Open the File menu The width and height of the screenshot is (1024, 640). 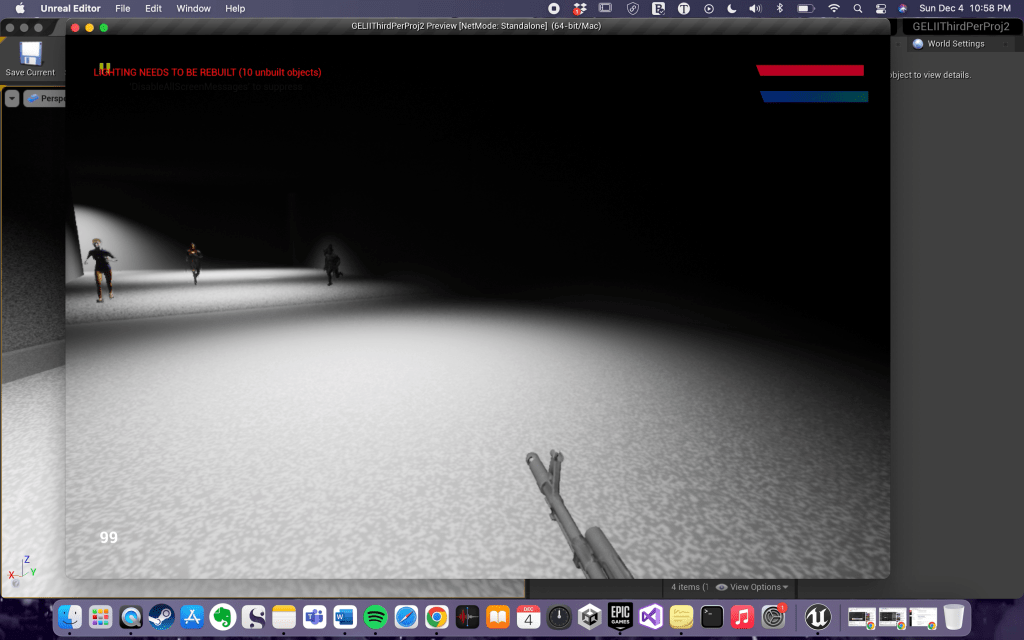point(123,8)
